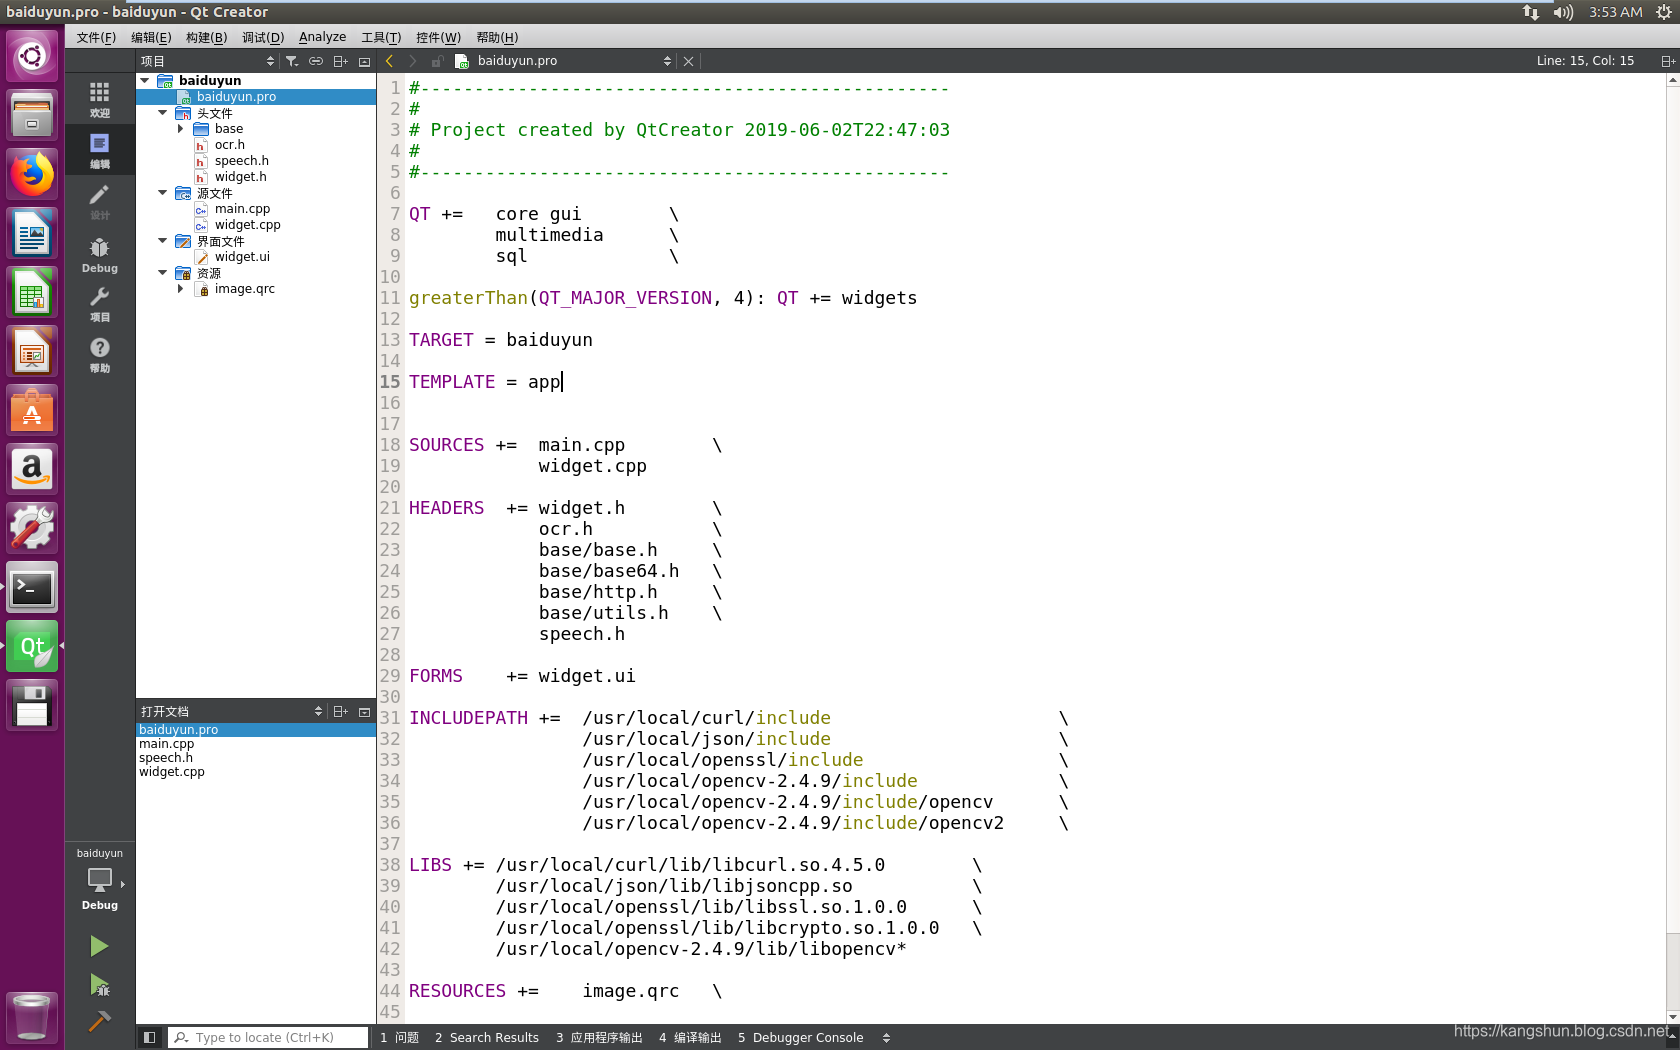This screenshot has width=1680, height=1050.
Task: Build project with the hammer icon
Action: (x=99, y=1021)
